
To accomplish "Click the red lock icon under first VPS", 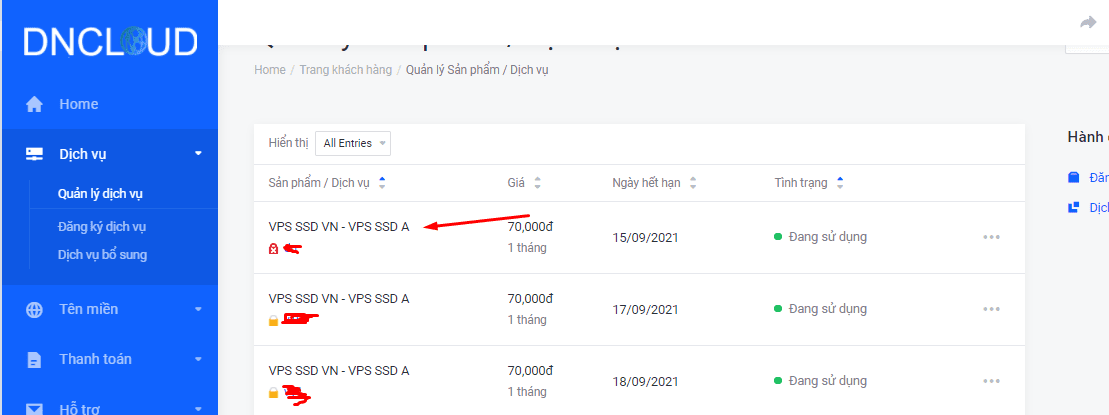I will (273, 249).
